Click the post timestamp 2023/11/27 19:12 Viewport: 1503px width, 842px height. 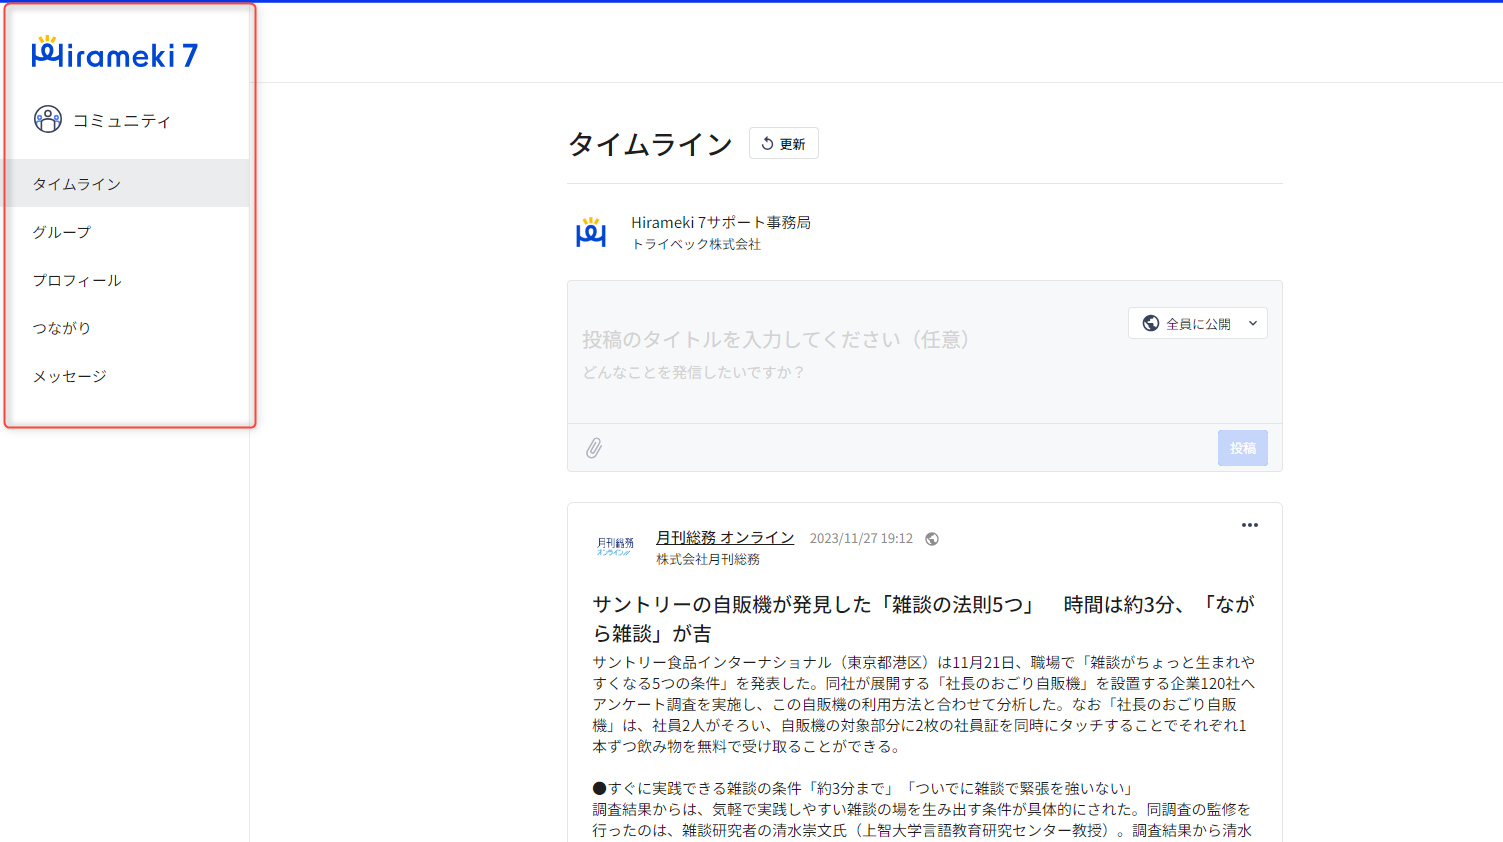click(x=861, y=538)
